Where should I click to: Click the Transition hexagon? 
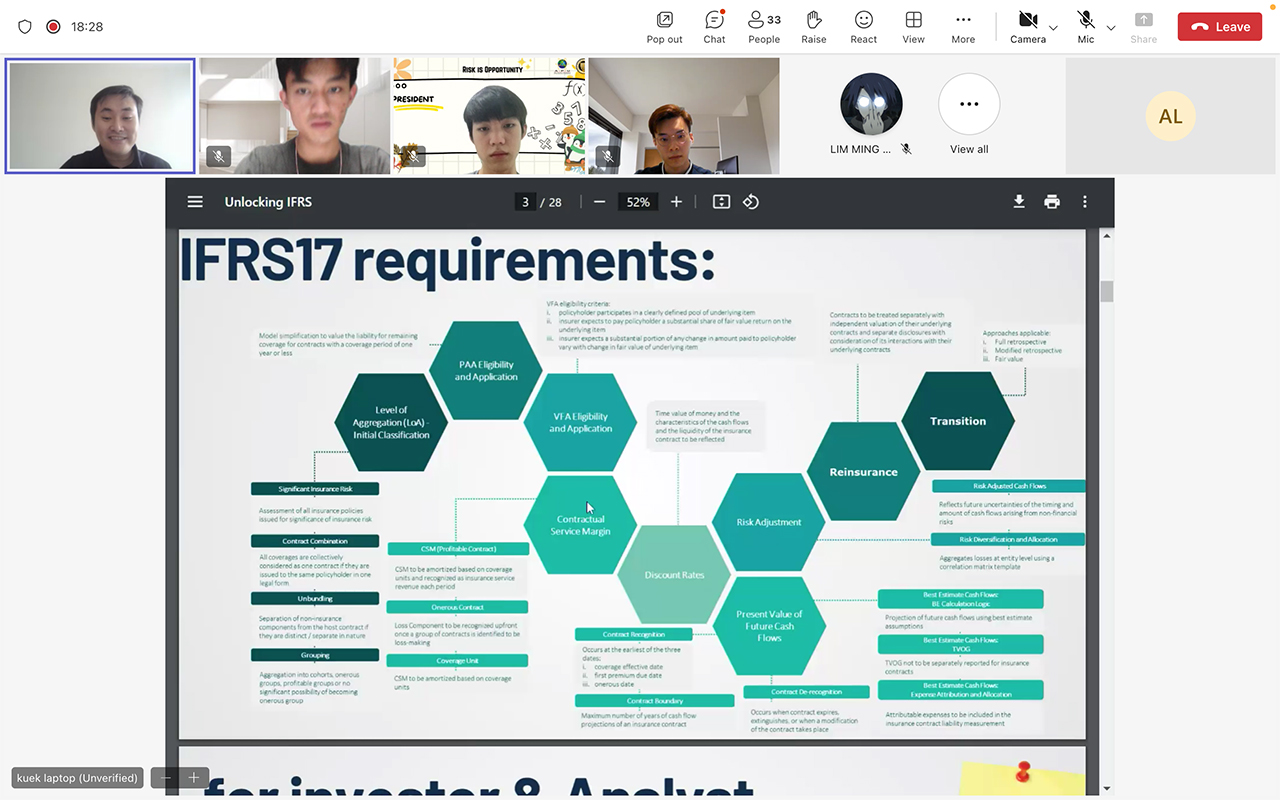[958, 421]
